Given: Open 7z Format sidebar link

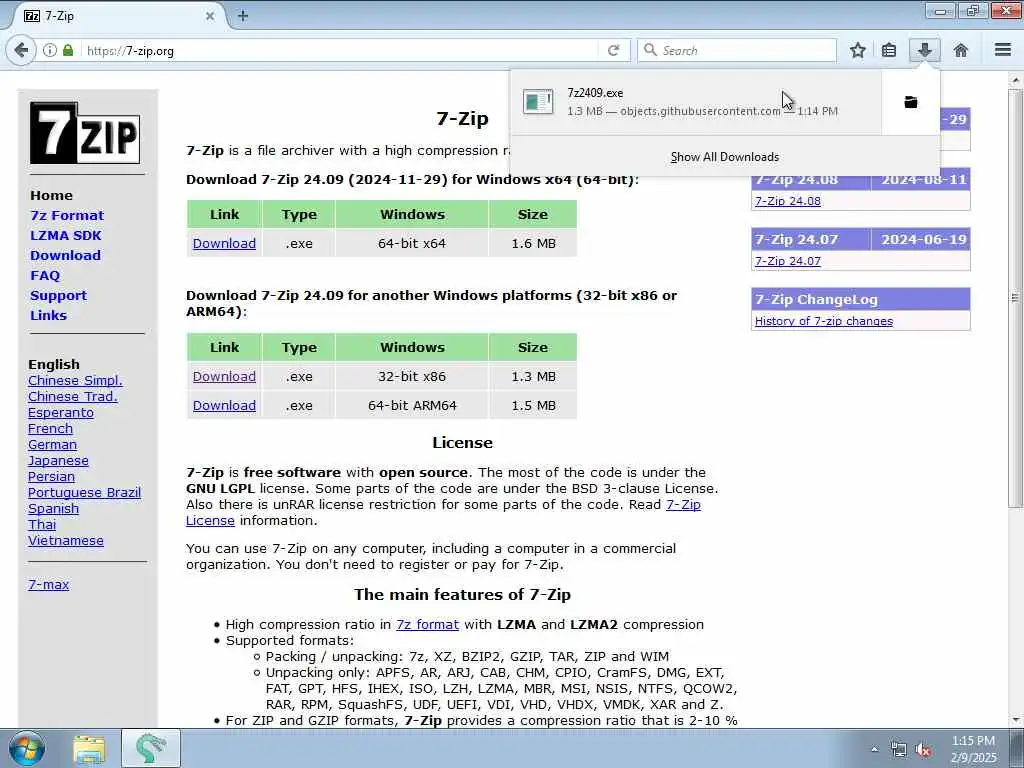Looking at the screenshot, I should click(x=67, y=216).
